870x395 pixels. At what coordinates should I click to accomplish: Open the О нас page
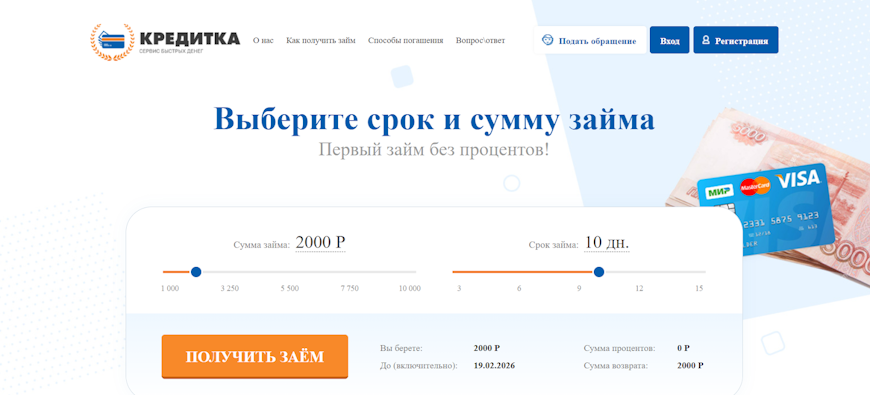pyautogui.click(x=263, y=40)
